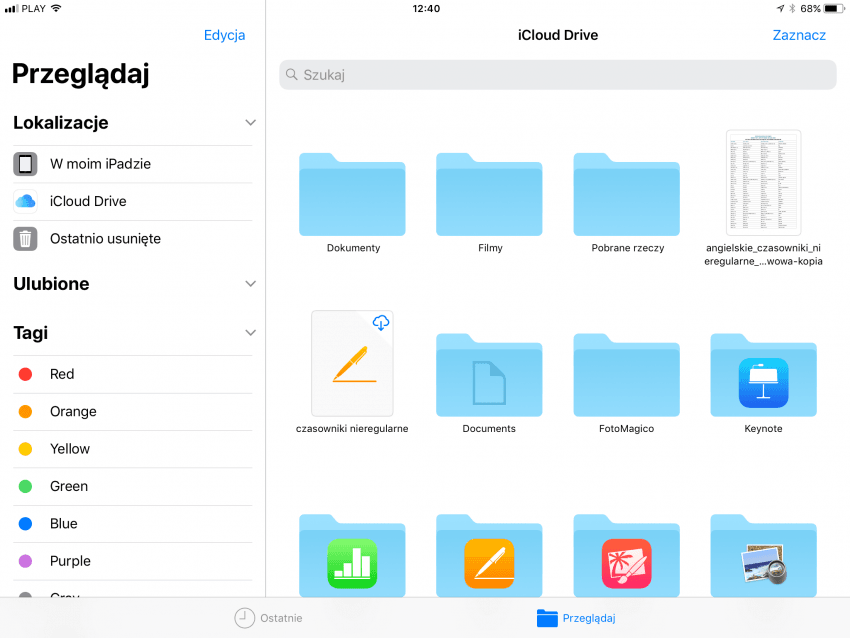Tap the Edycja button
Viewport: 850px width, 638px height.
pos(224,35)
